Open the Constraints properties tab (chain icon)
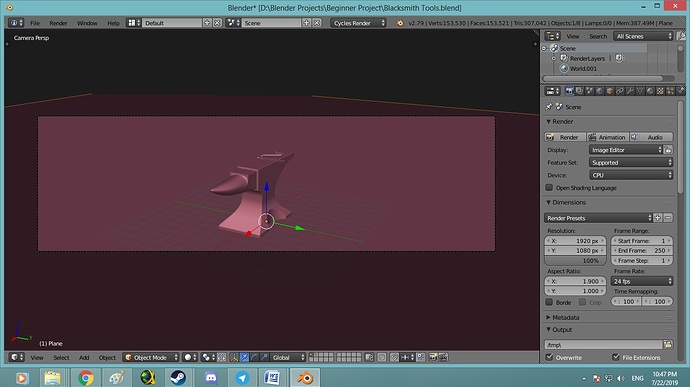 click(x=620, y=91)
